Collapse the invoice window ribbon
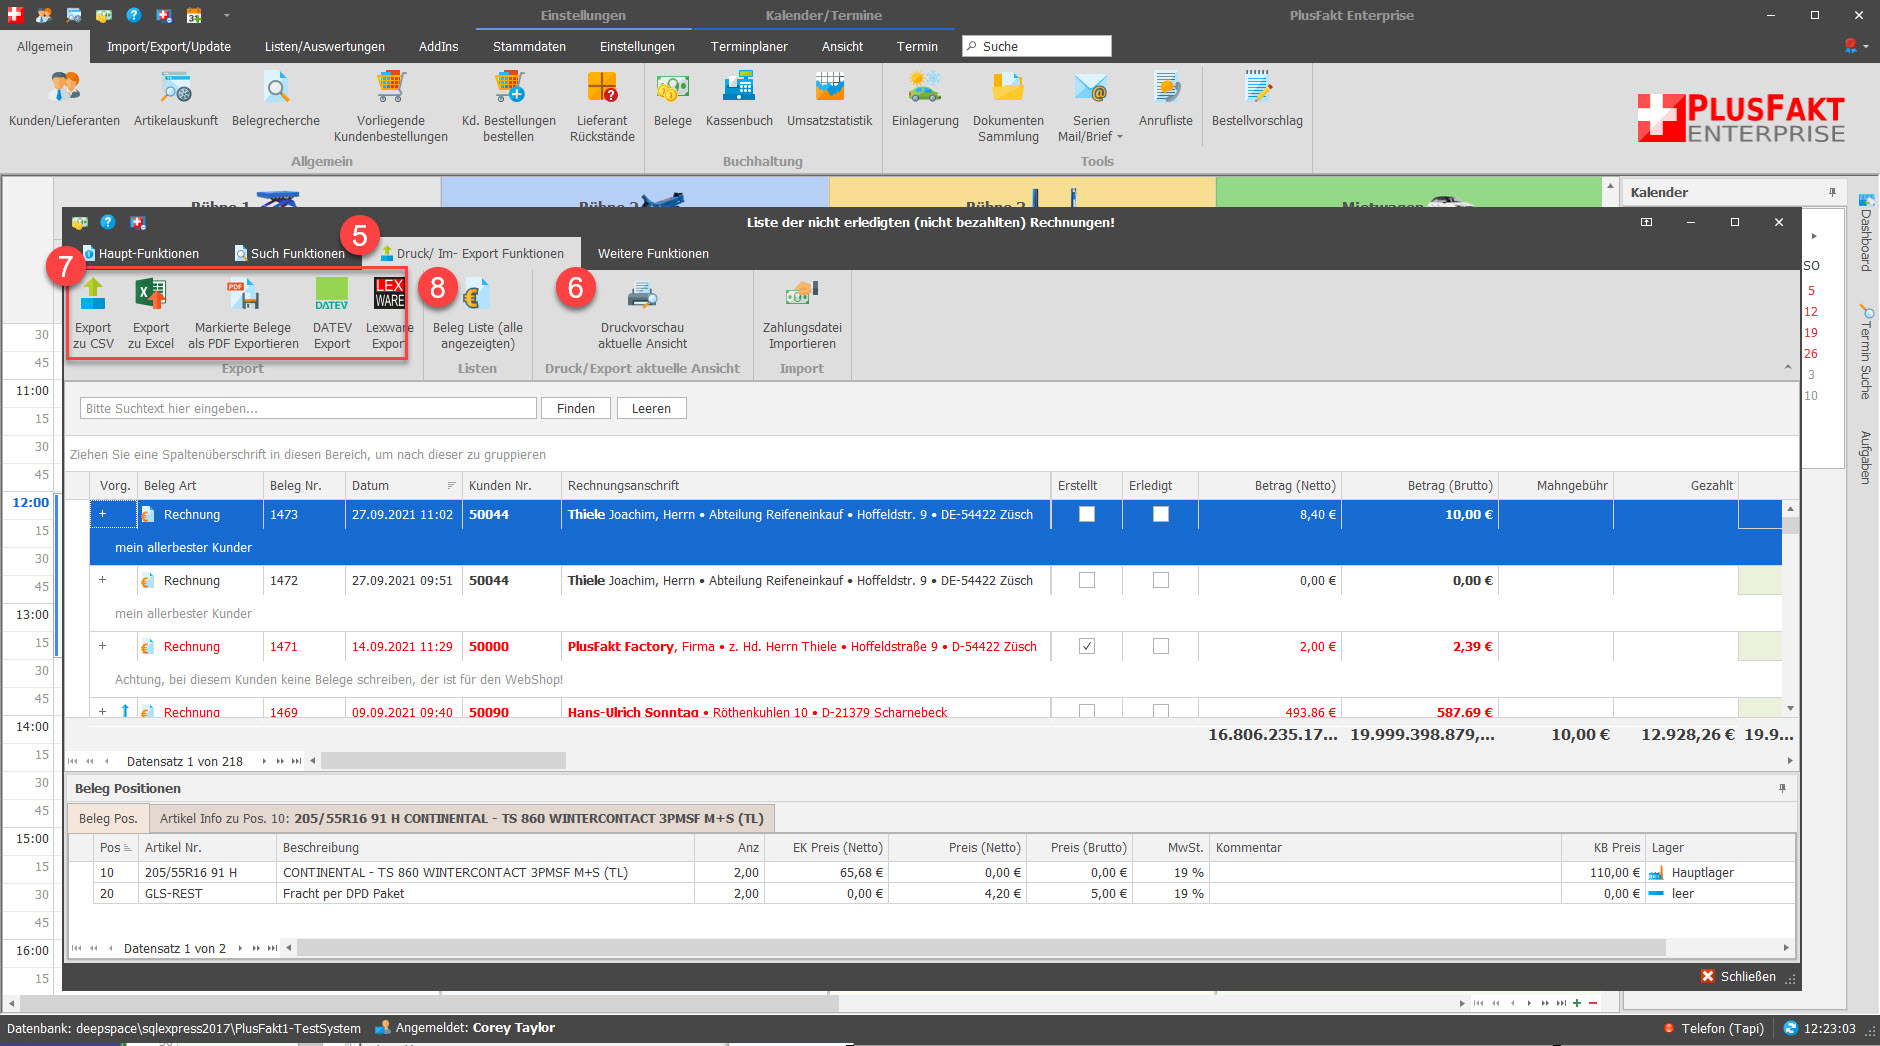 pyautogui.click(x=1788, y=367)
